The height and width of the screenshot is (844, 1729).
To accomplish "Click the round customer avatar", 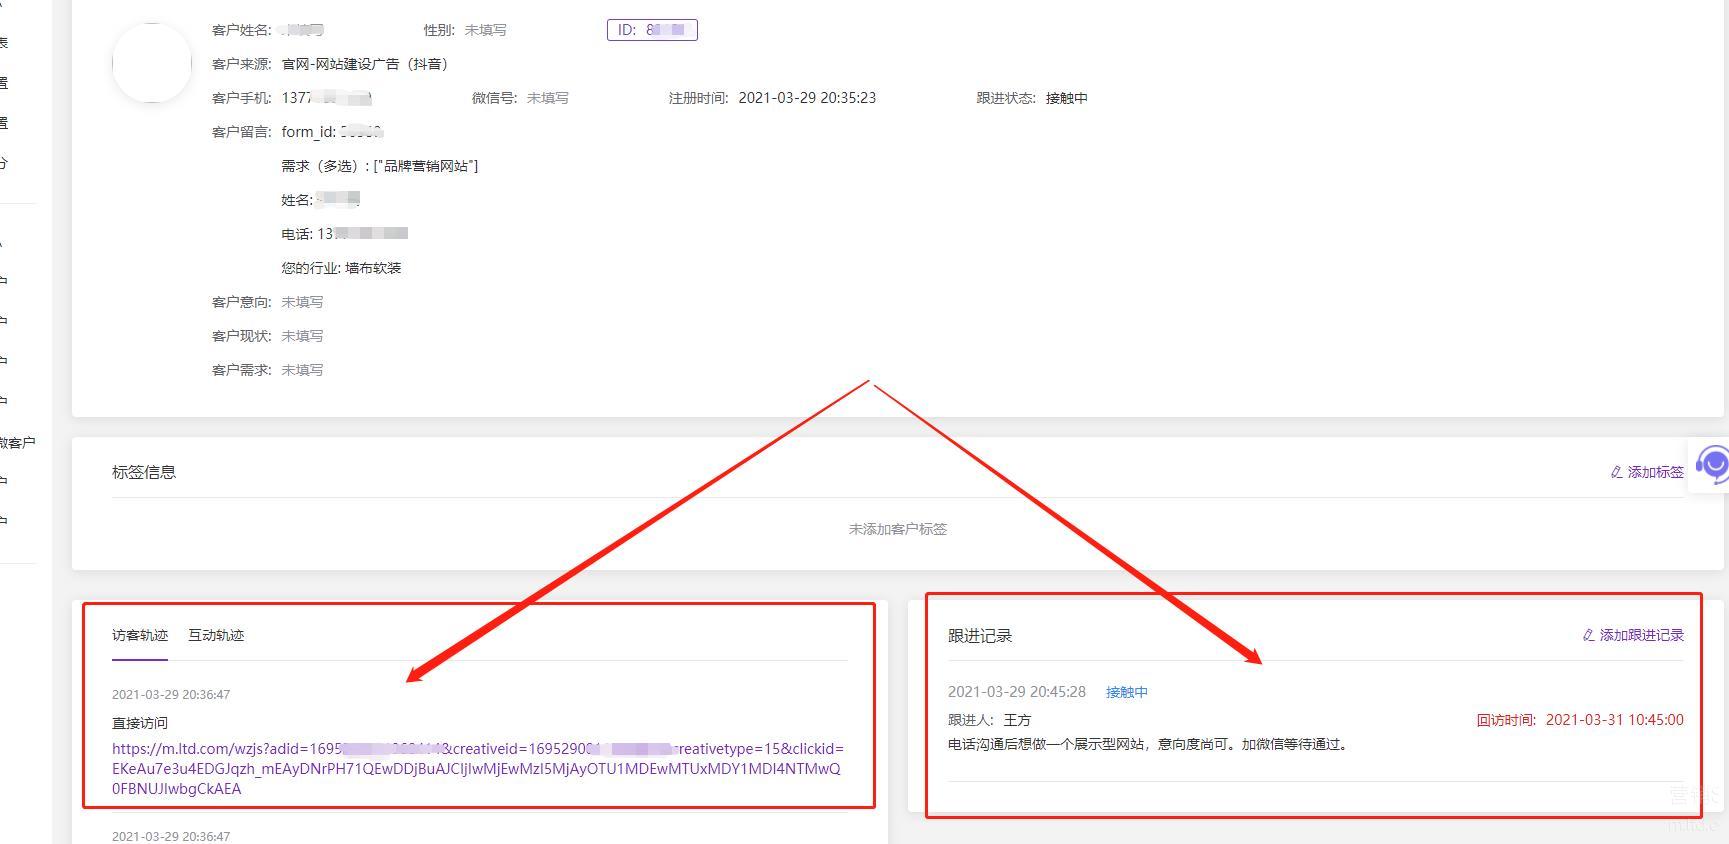I will [152, 63].
